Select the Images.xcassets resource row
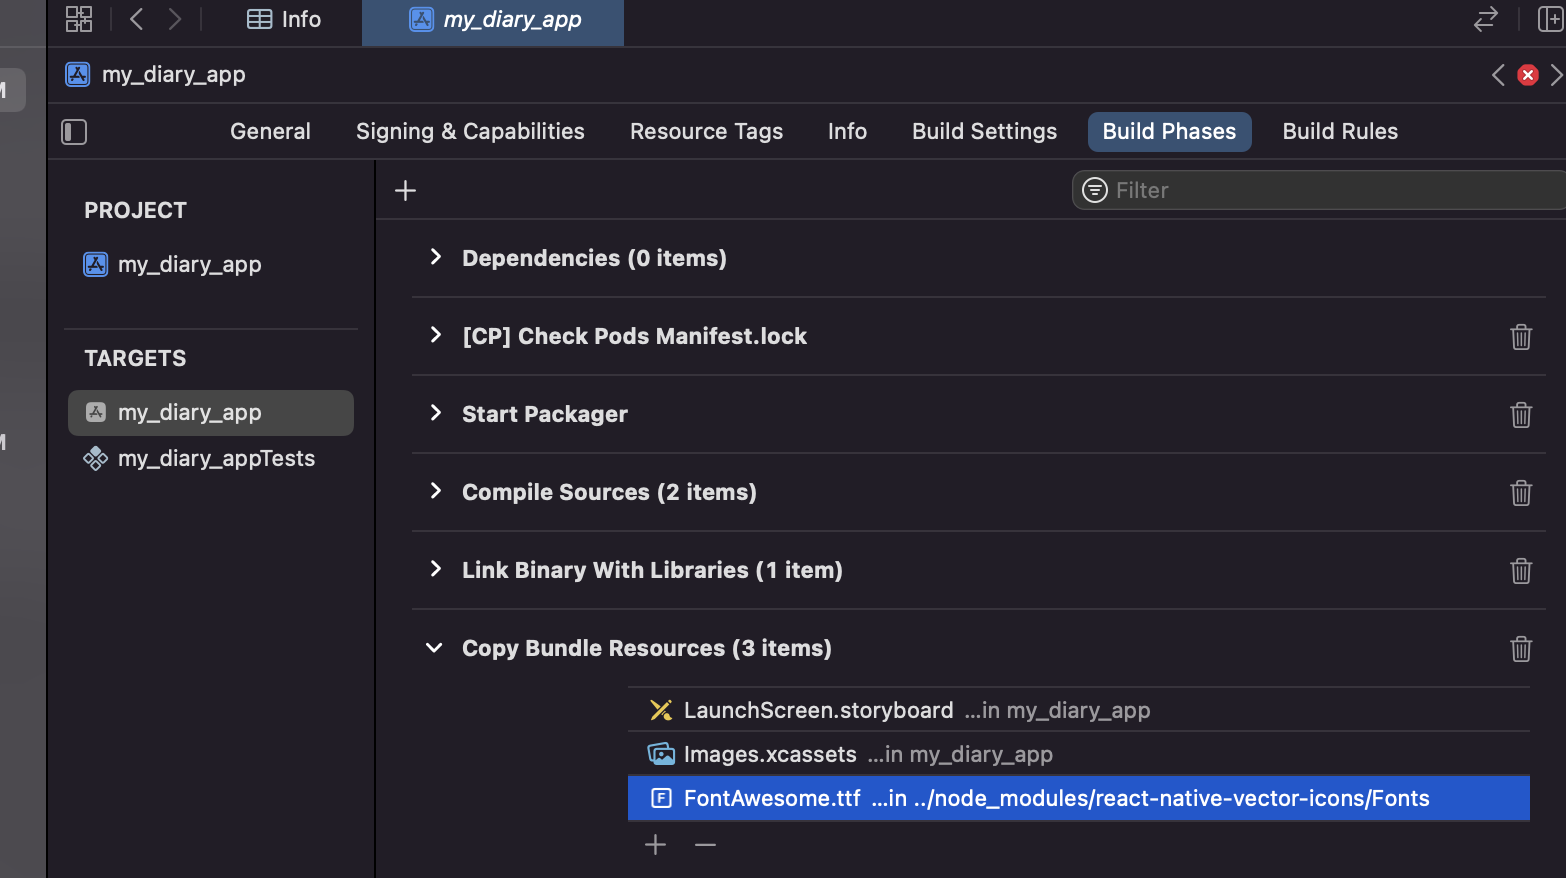This screenshot has height=878, width=1566. [1079, 754]
